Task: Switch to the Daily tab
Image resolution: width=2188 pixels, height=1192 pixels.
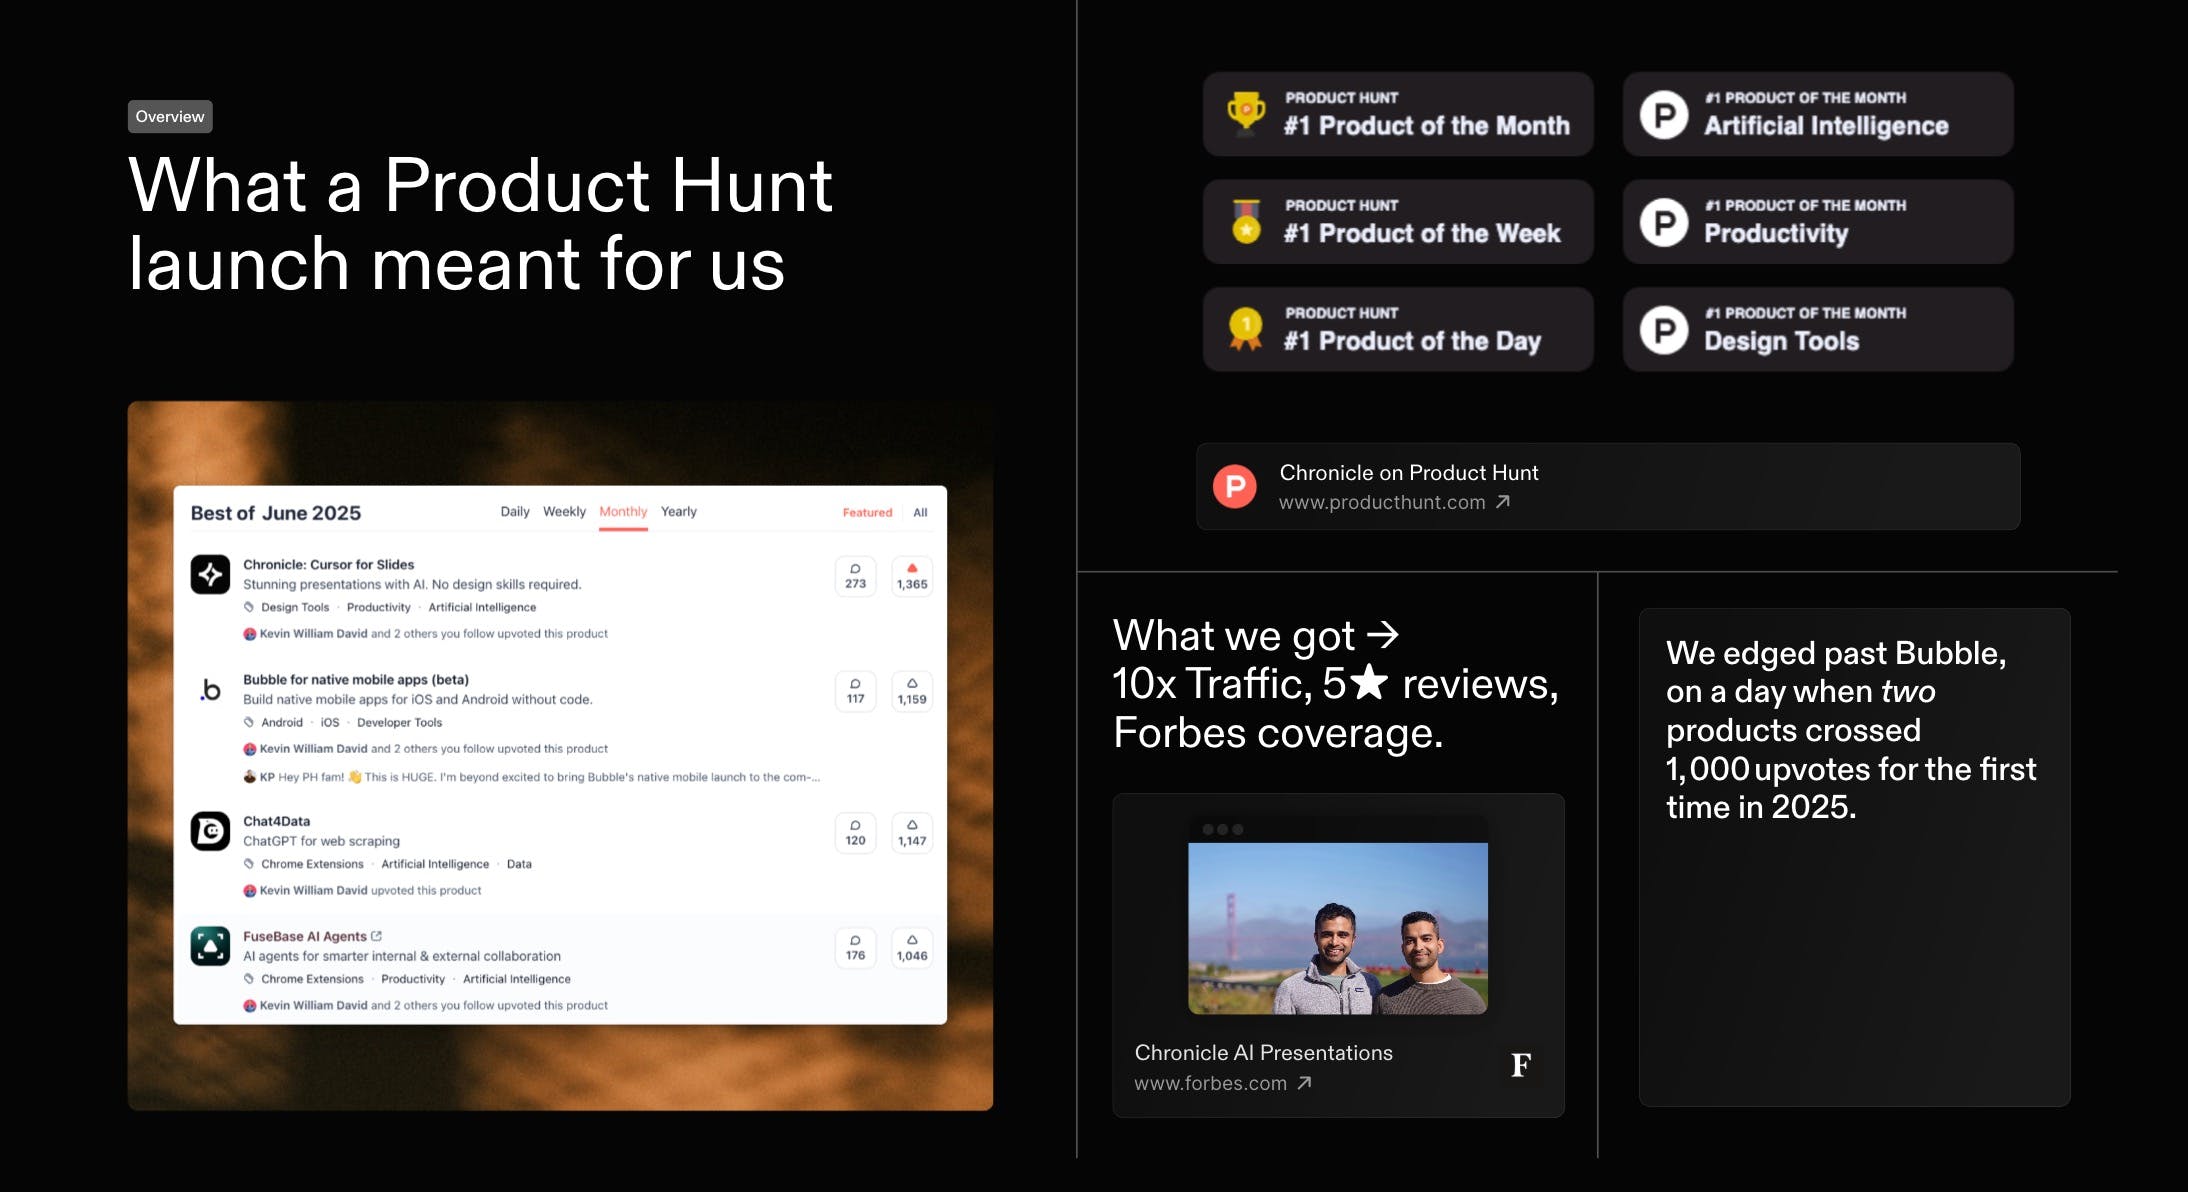Action: [515, 512]
